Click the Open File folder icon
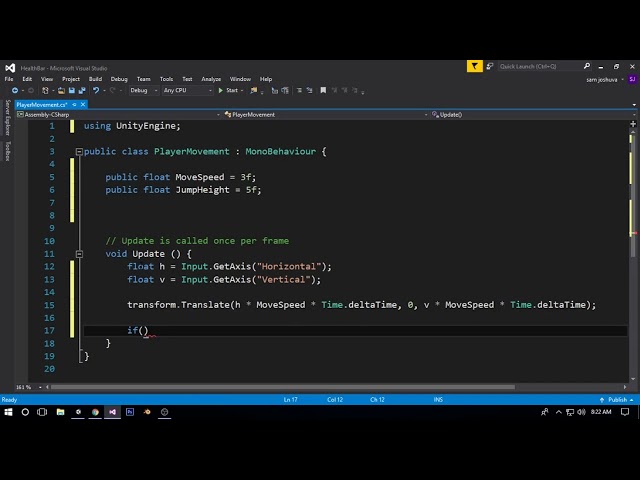 point(61,91)
